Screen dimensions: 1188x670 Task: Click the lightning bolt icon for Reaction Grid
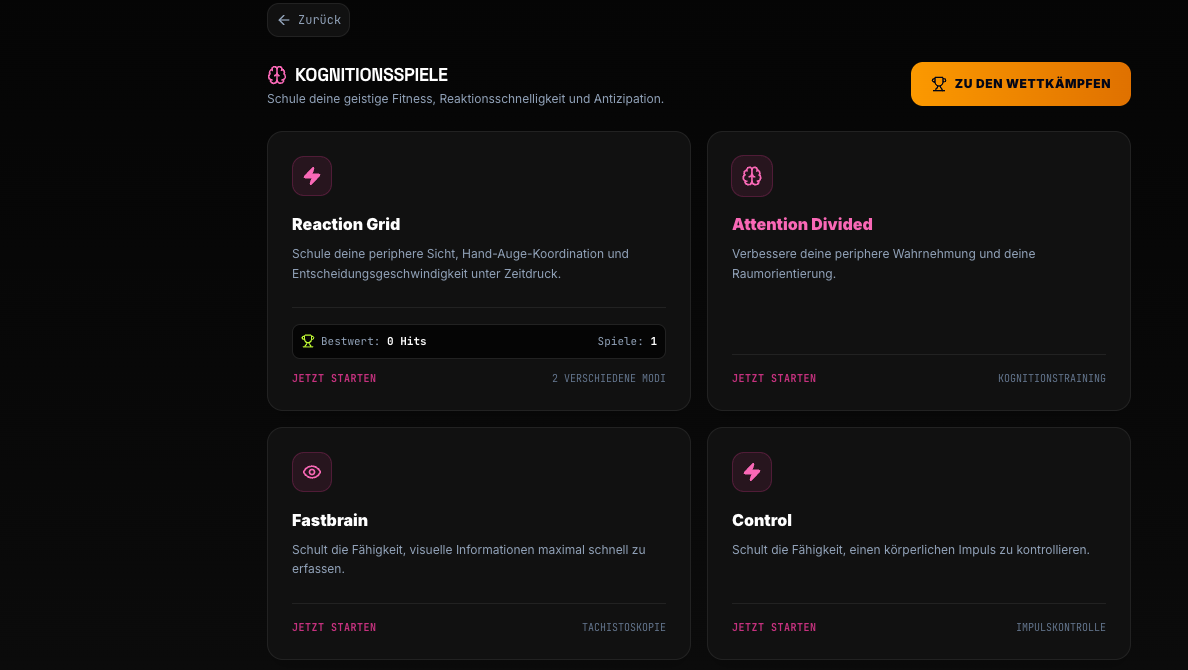click(311, 176)
